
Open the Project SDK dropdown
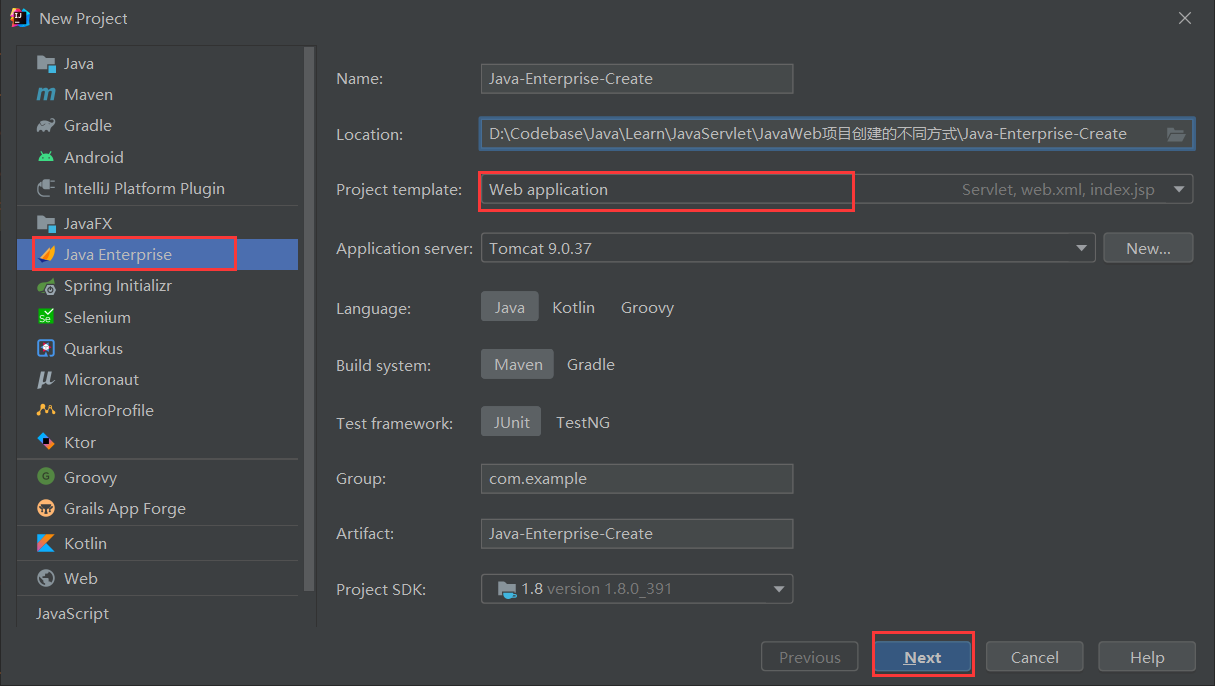(778, 589)
